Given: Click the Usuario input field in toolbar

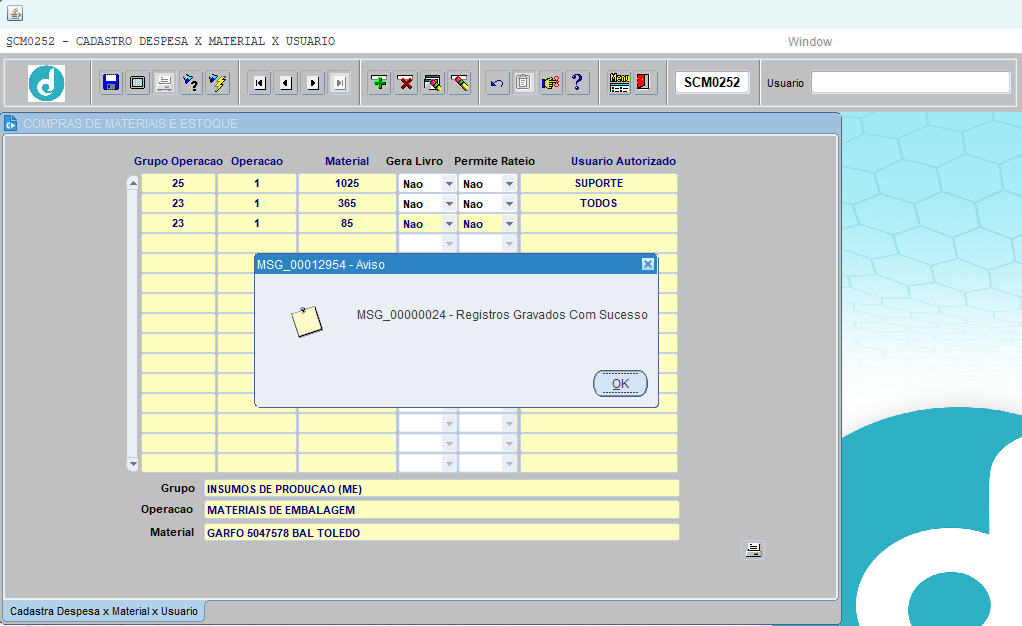Looking at the screenshot, I should 910,83.
